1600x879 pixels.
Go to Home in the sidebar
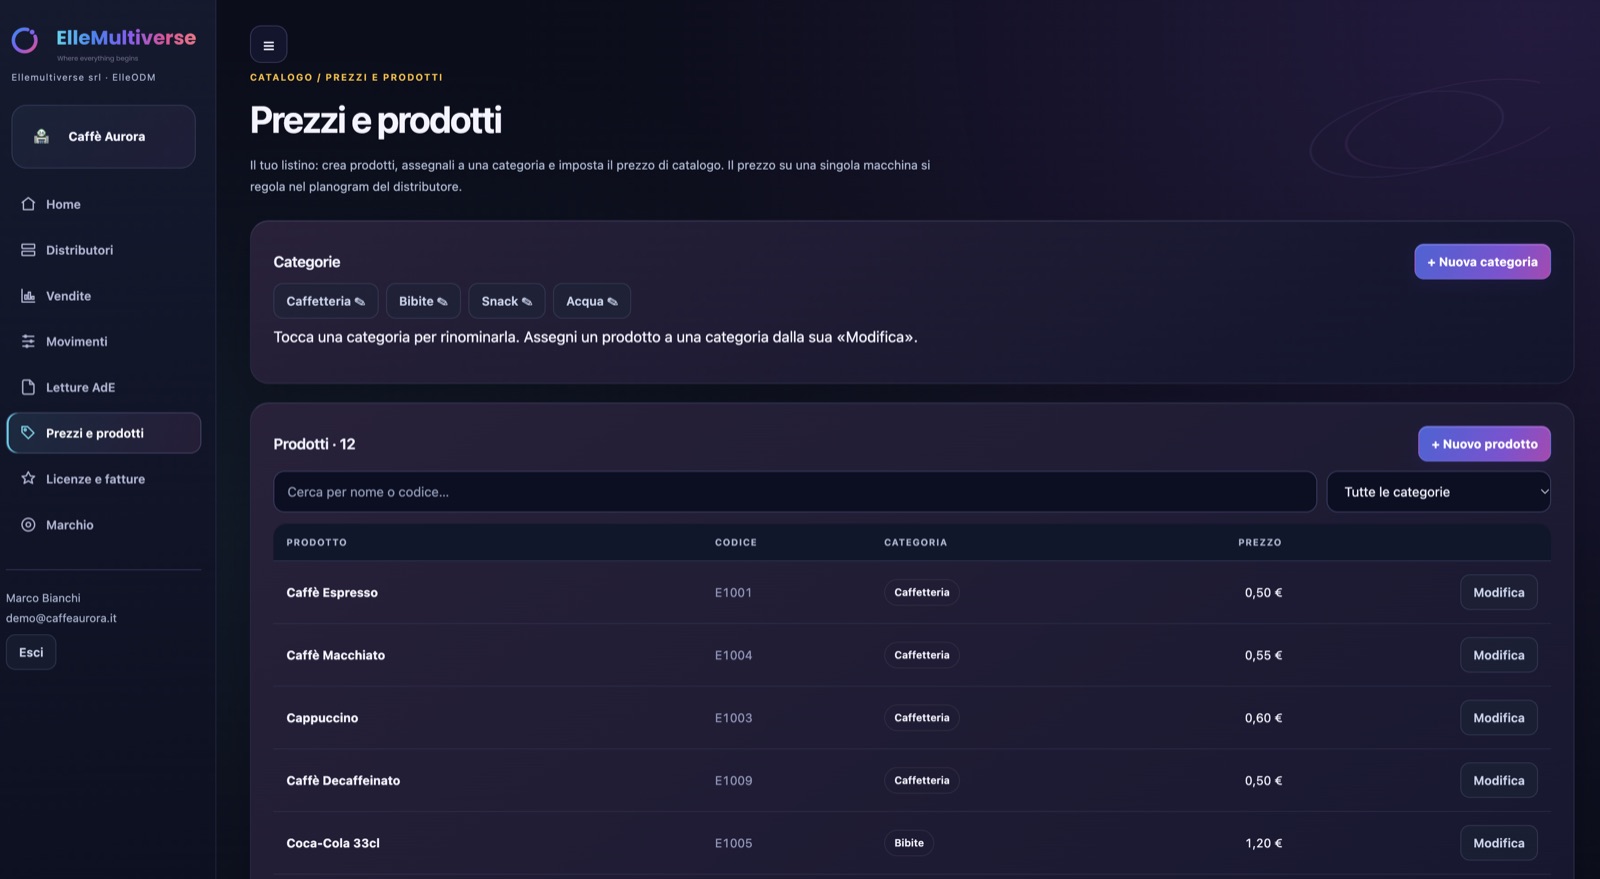point(103,204)
